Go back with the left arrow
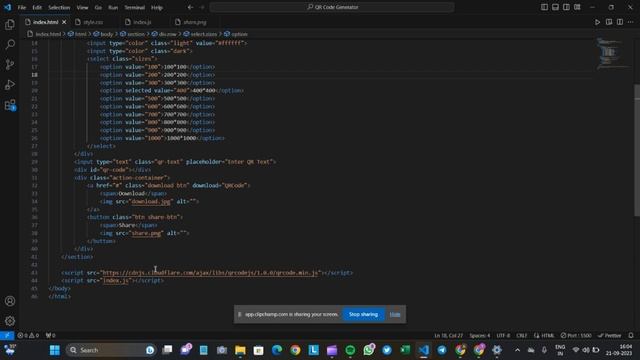 point(190,7)
